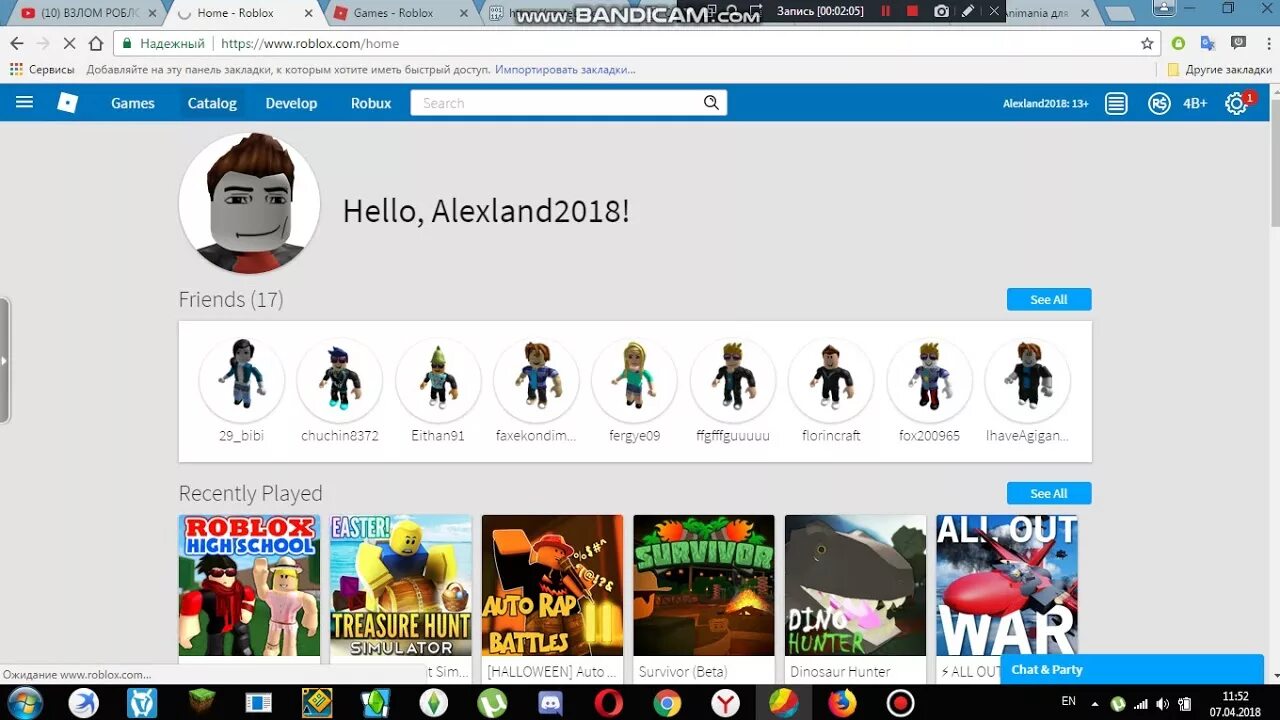Open Roblox High School game thumbnail
This screenshot has width=1280, height=720.
coord(249,585)
